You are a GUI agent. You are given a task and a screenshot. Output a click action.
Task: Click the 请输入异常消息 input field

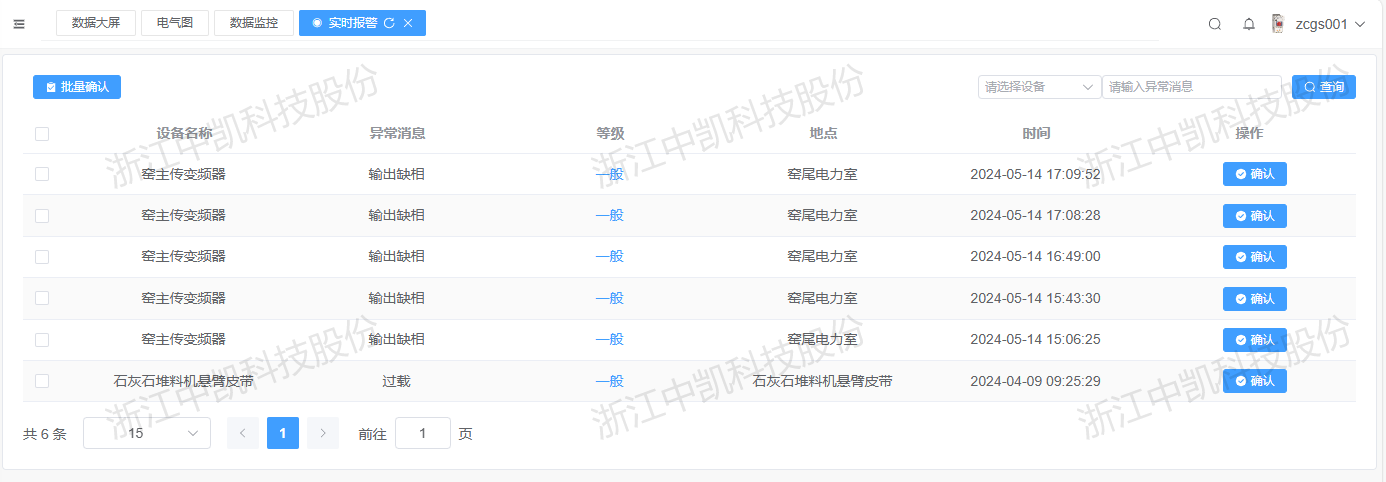pos(1191,87)
